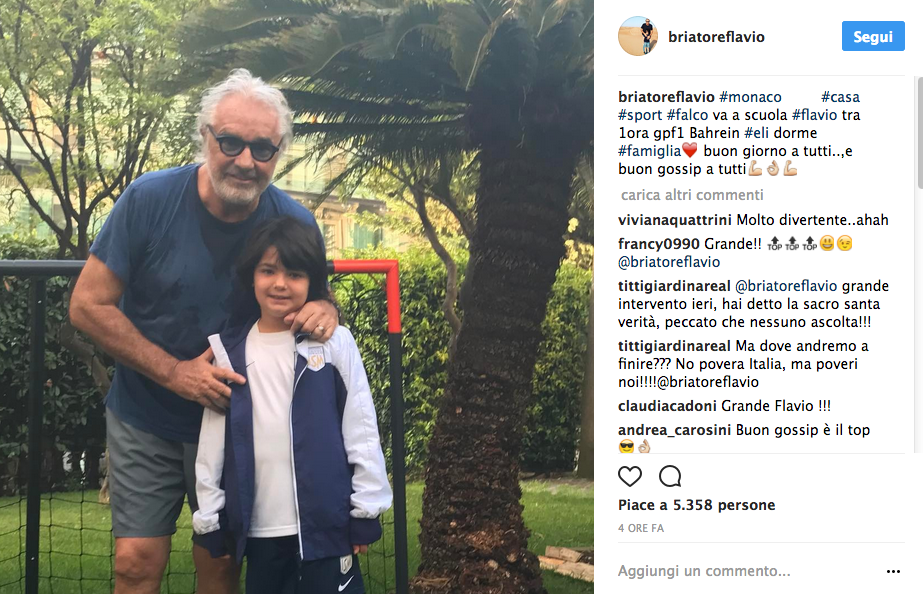This screenshot has height=594, width=923.
Task: View who liked via Piace a 5.358 persone
Action: click(696, 505)
